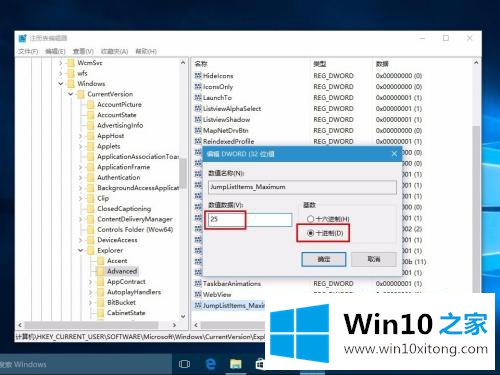The image size is (500, 375).
Task: Open the File (F) menu
Action: tap(28, 51)
